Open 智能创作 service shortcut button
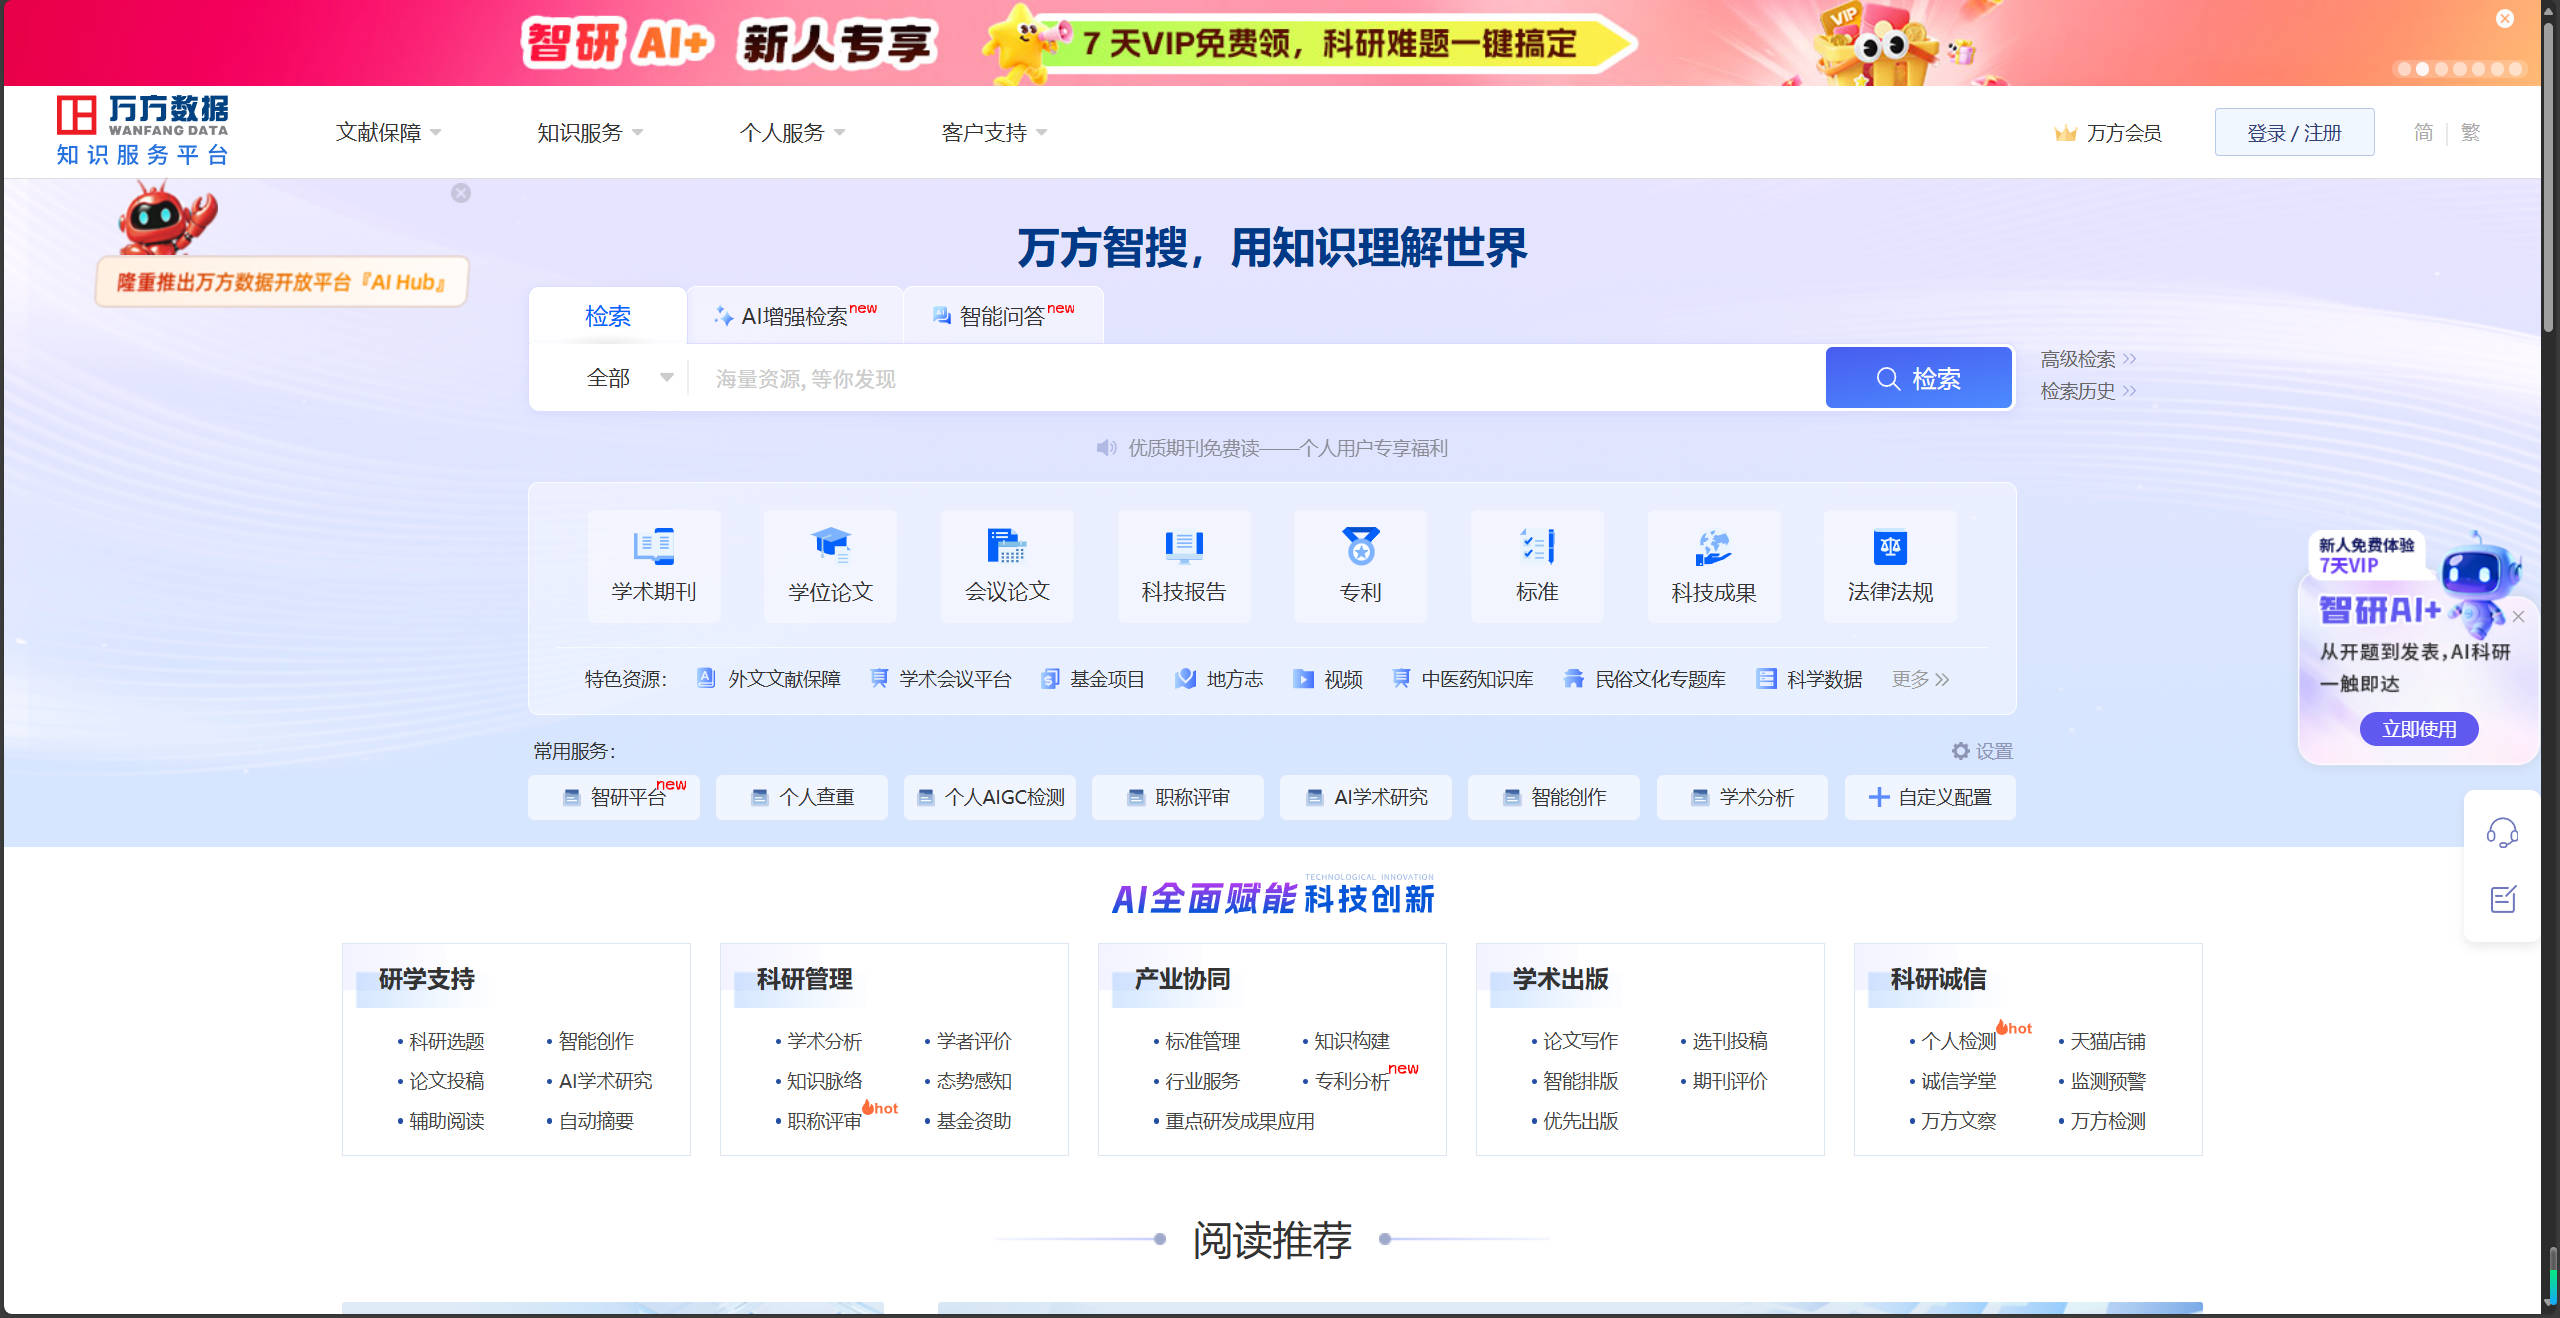2560x1318 pixels. (1553, 797)
